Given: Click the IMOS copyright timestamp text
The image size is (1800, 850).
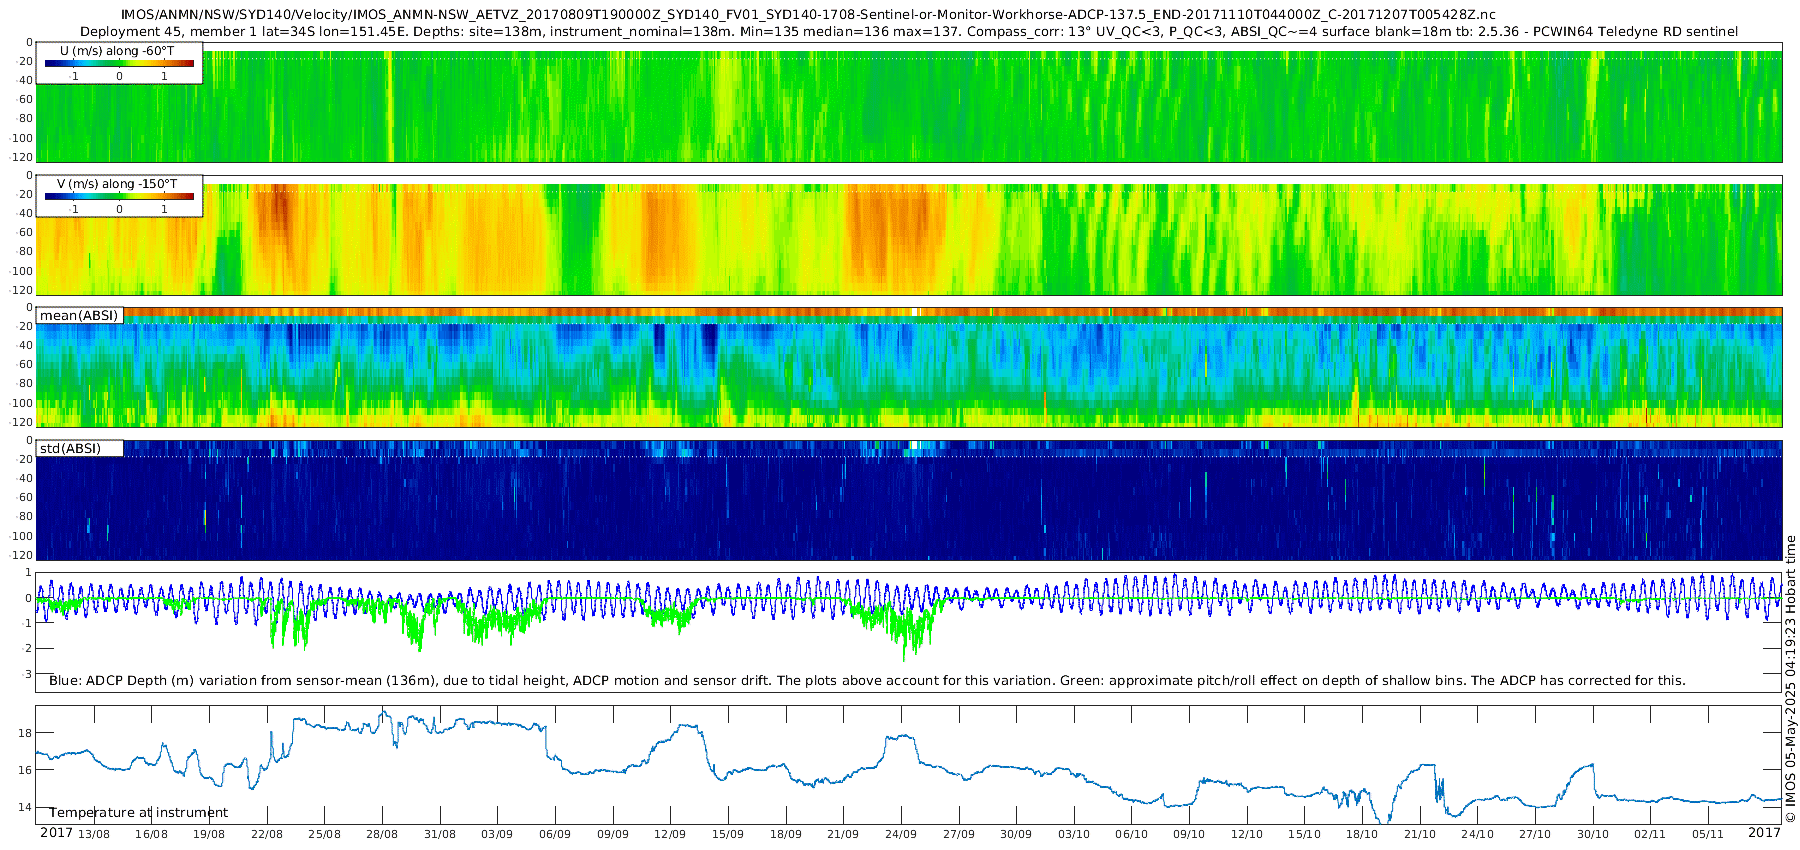Looking at the screenshot, I should point(1790,680).
